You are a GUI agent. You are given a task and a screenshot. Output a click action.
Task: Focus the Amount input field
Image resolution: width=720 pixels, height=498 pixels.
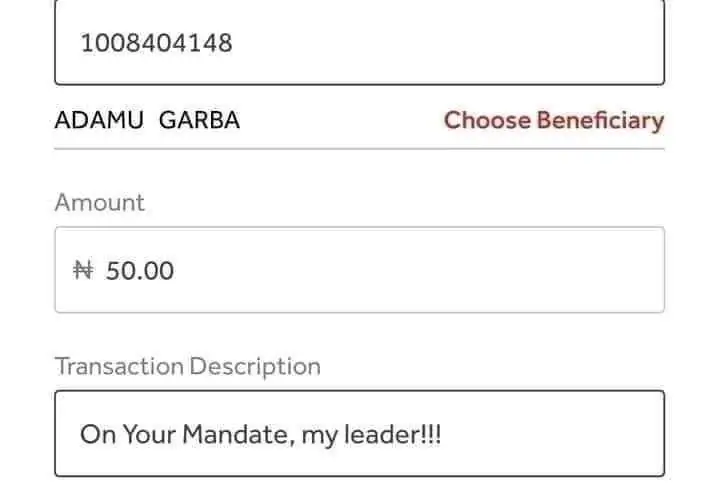tap(358, 270)
